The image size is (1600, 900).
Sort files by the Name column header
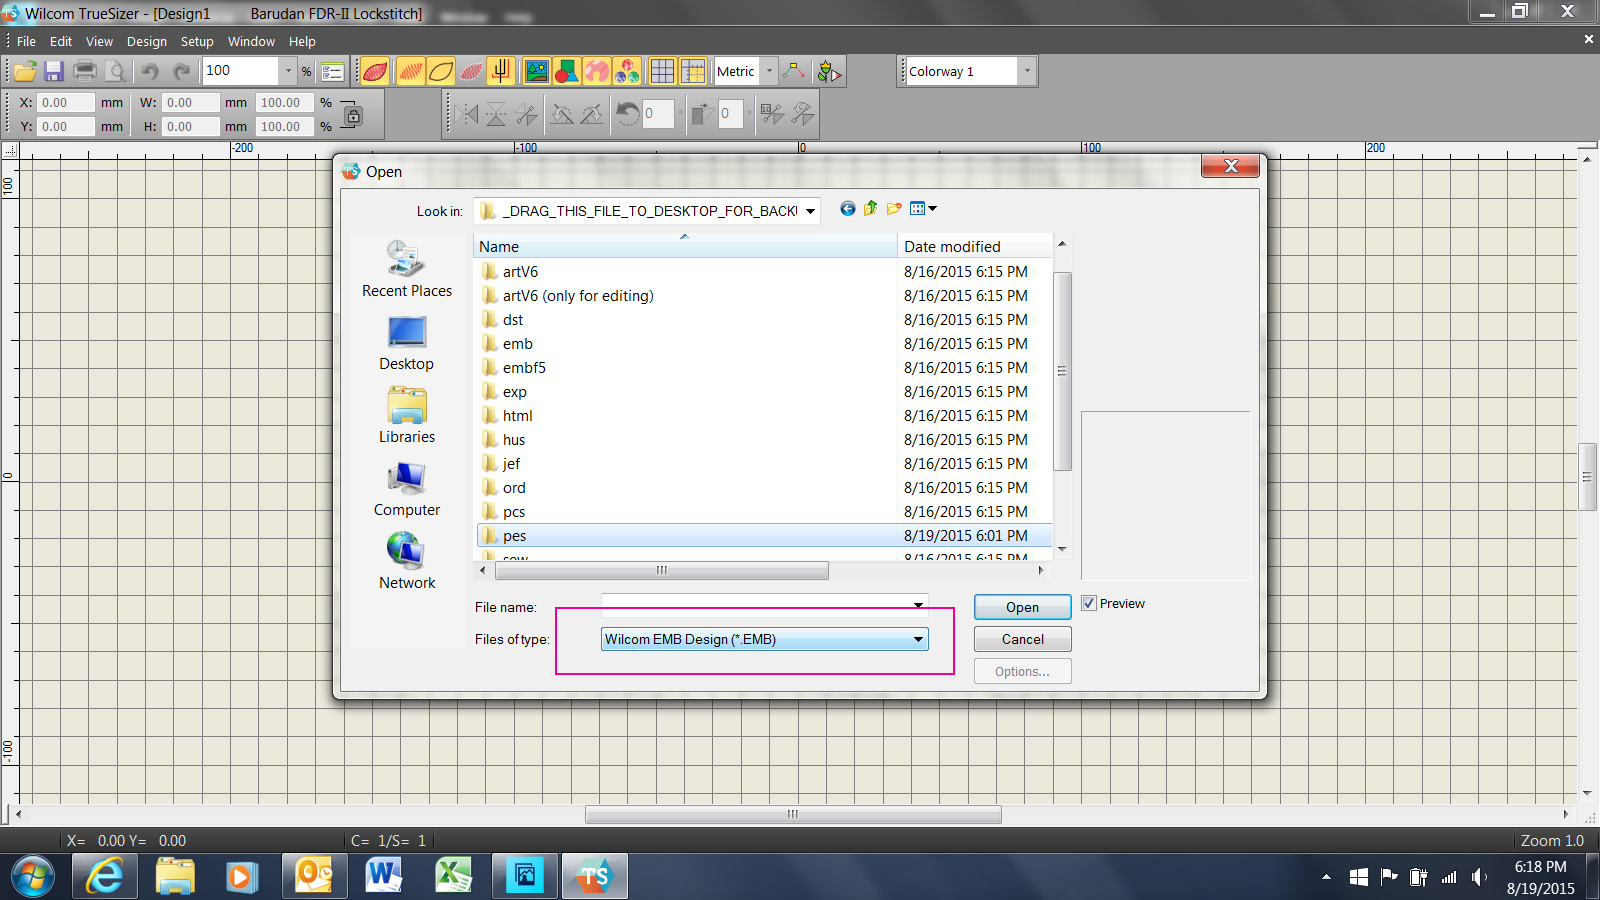(x=685, y=246)
